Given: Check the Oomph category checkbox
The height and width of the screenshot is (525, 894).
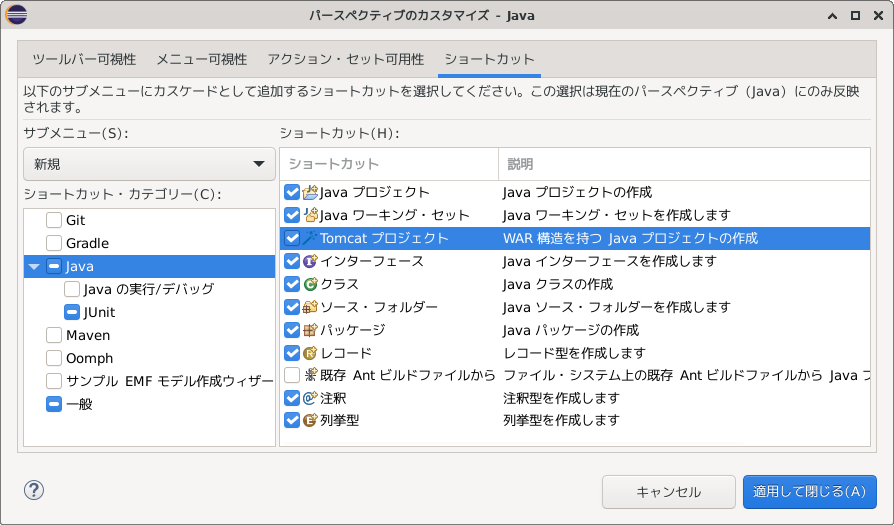Looking at the screenshot, I should [x=54, y=358].
